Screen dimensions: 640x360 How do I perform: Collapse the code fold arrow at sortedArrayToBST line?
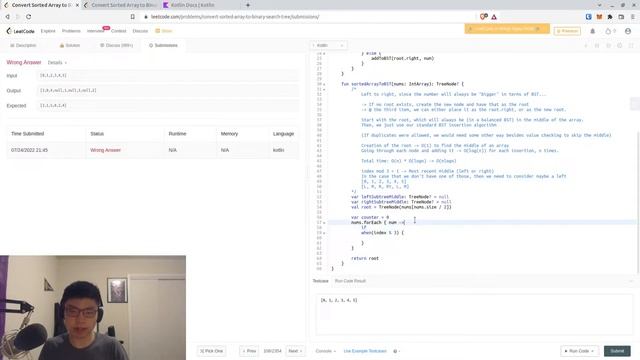[324, 84]
